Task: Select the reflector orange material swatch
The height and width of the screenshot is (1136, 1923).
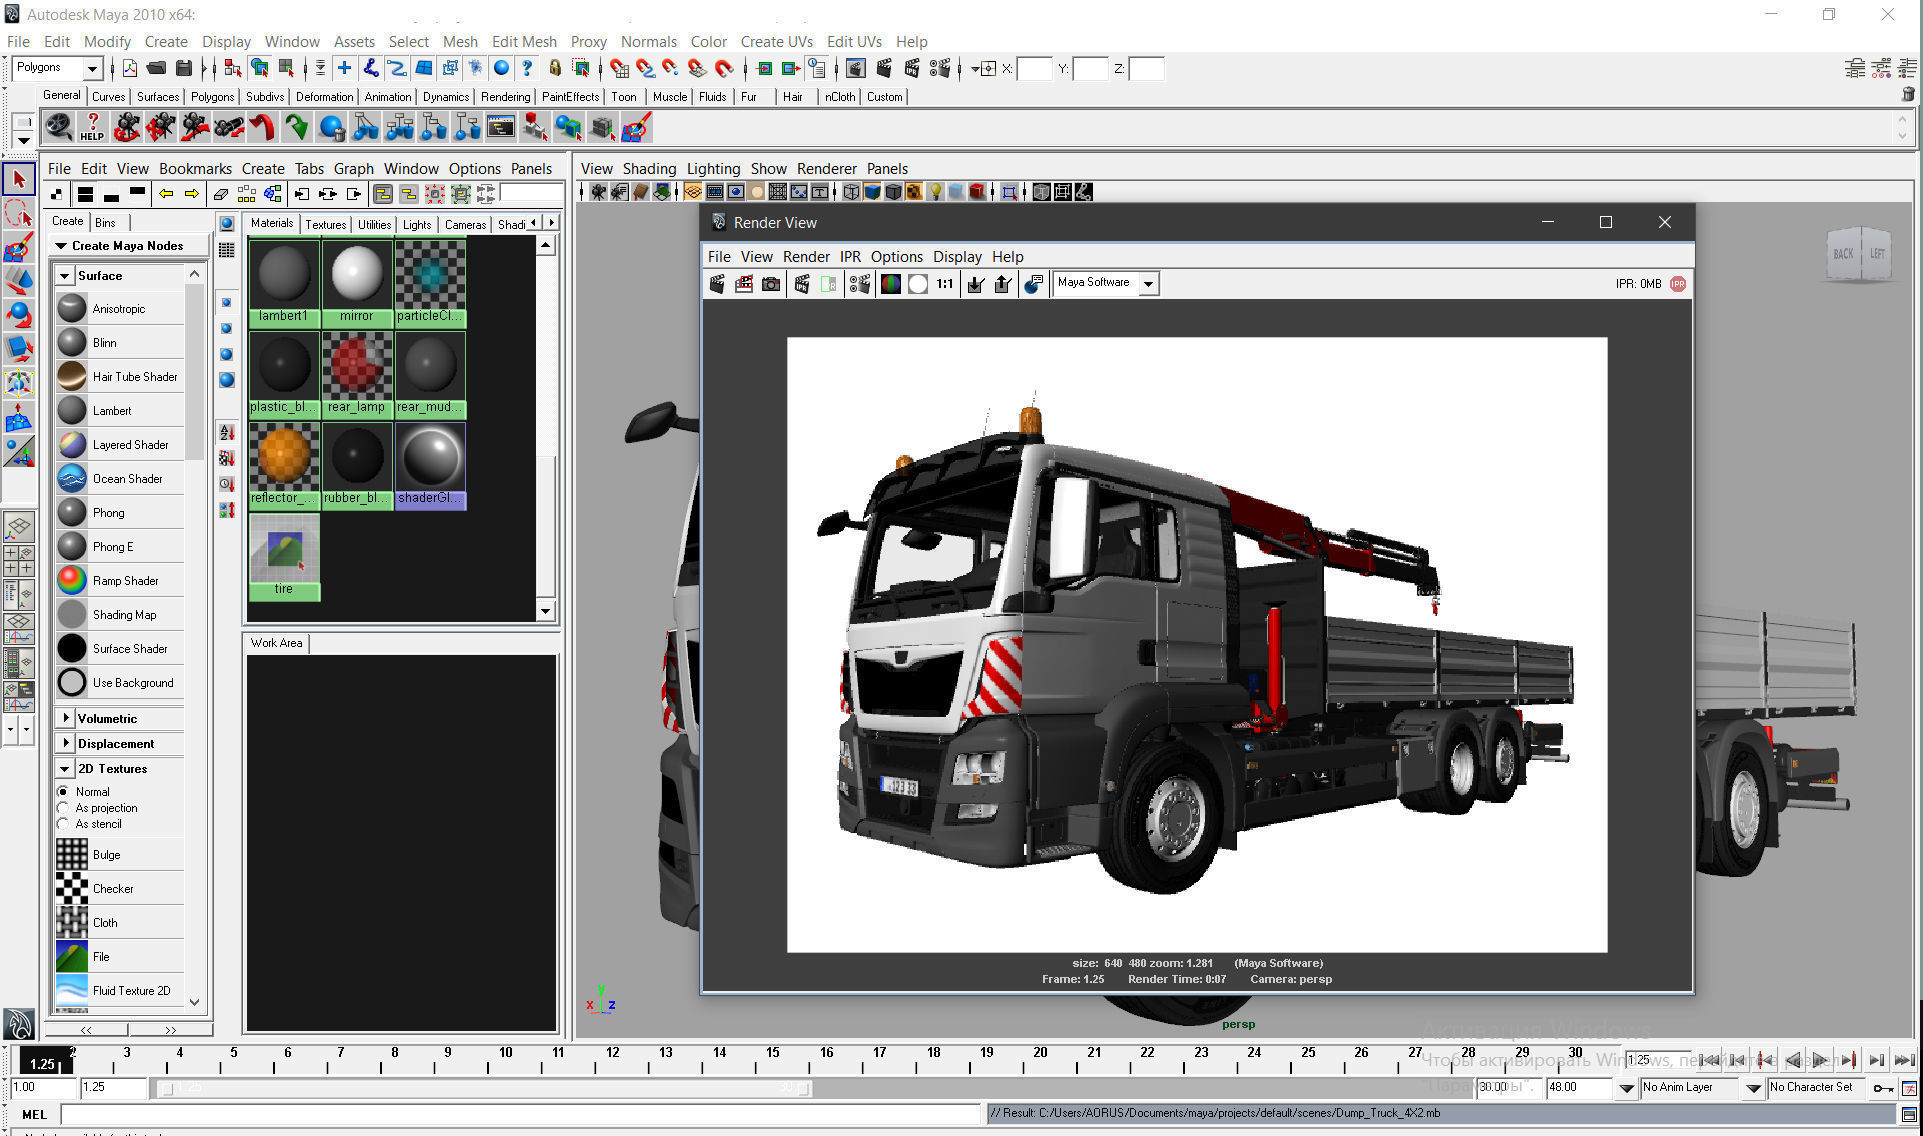Action: coord(284,464)
